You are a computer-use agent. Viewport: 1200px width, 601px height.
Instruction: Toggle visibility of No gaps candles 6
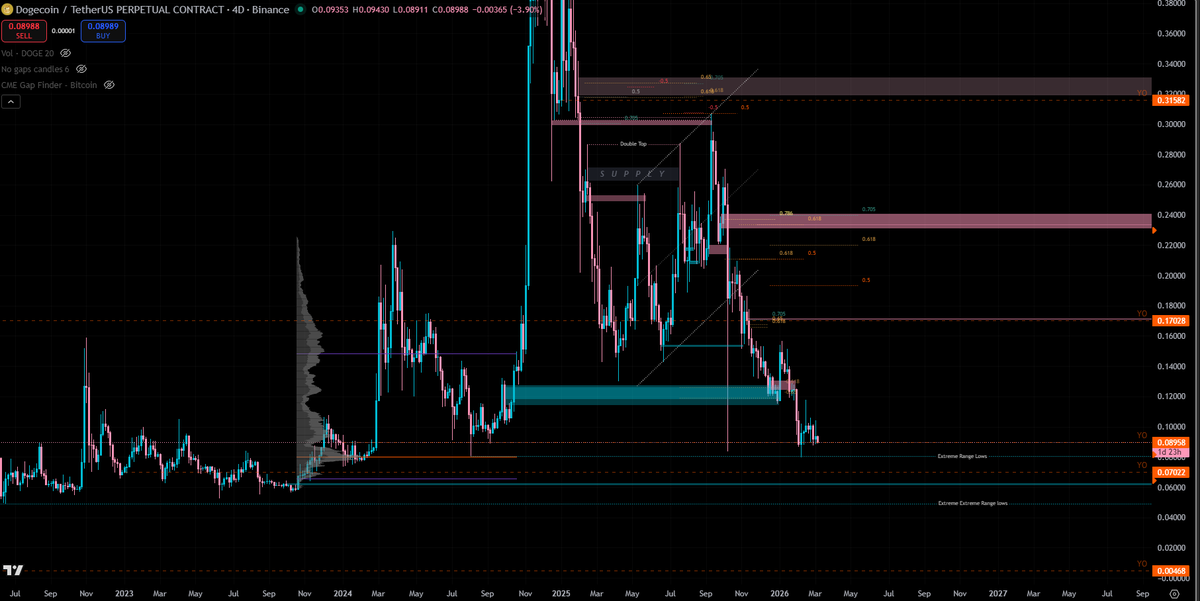81,69
